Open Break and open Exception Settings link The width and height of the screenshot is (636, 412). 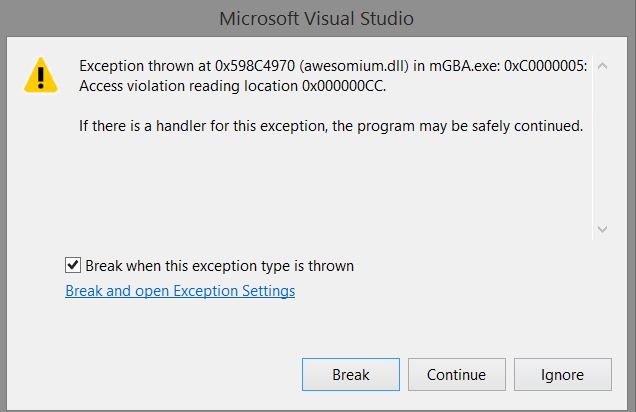pos(180,291)
